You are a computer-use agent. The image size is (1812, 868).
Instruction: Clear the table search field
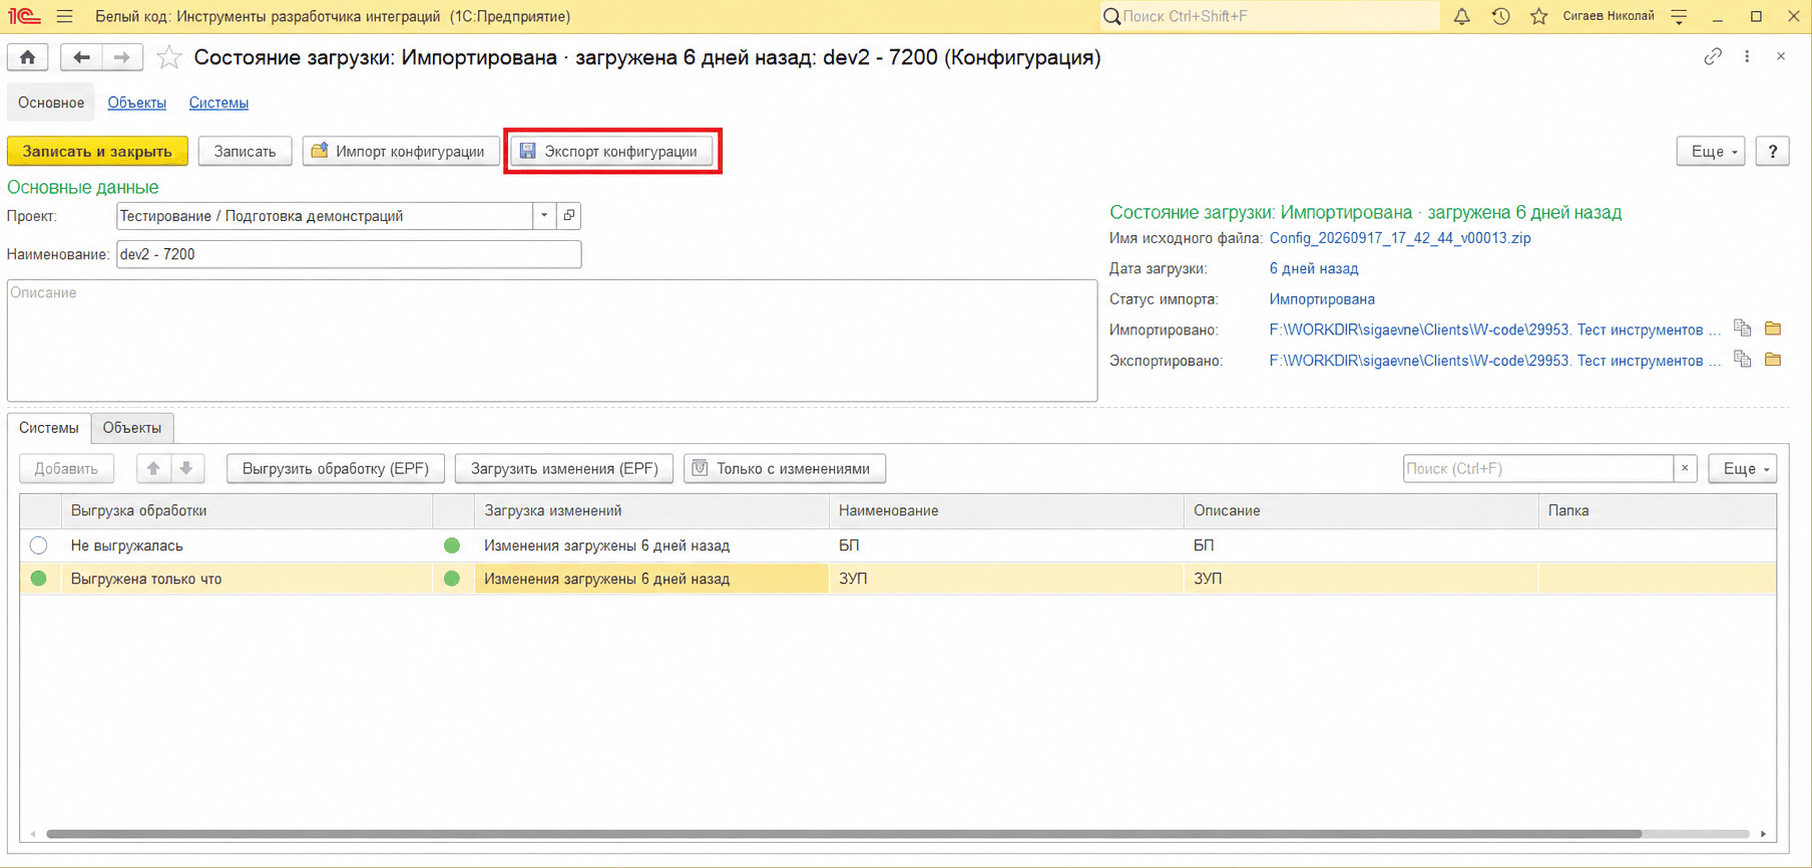[1685, 468]
